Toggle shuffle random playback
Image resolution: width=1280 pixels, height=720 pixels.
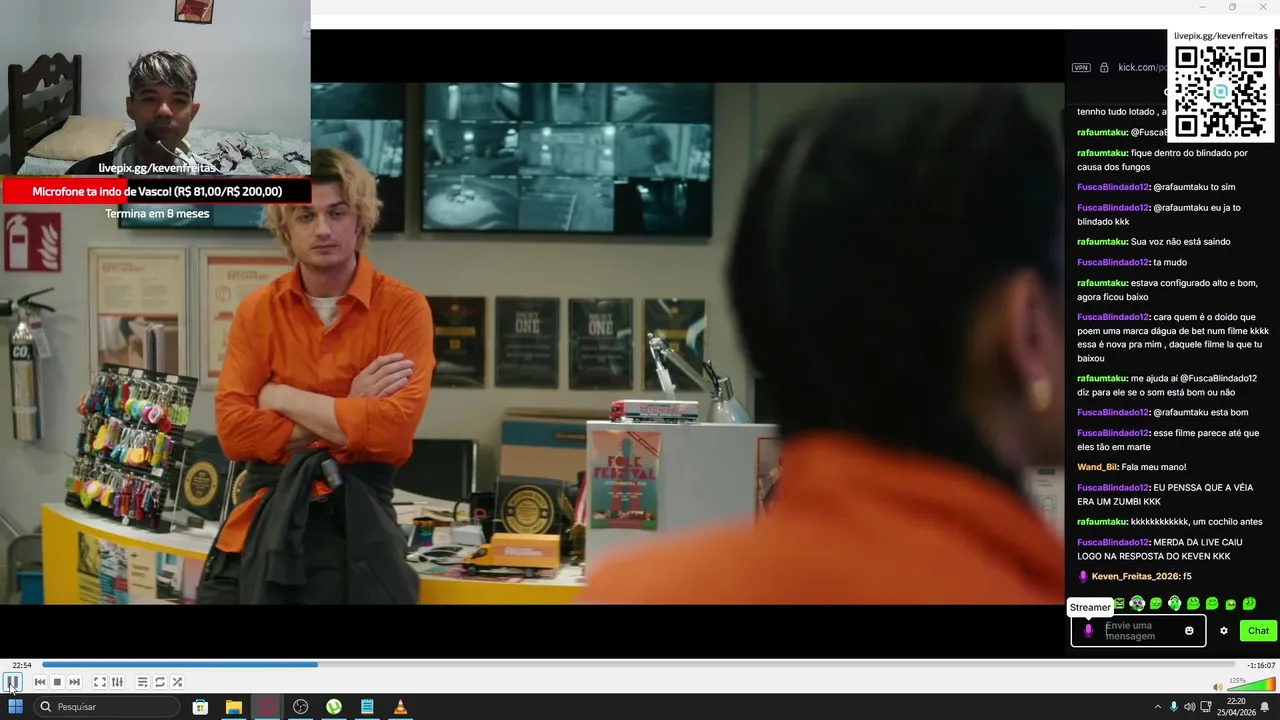coord(177,682)
